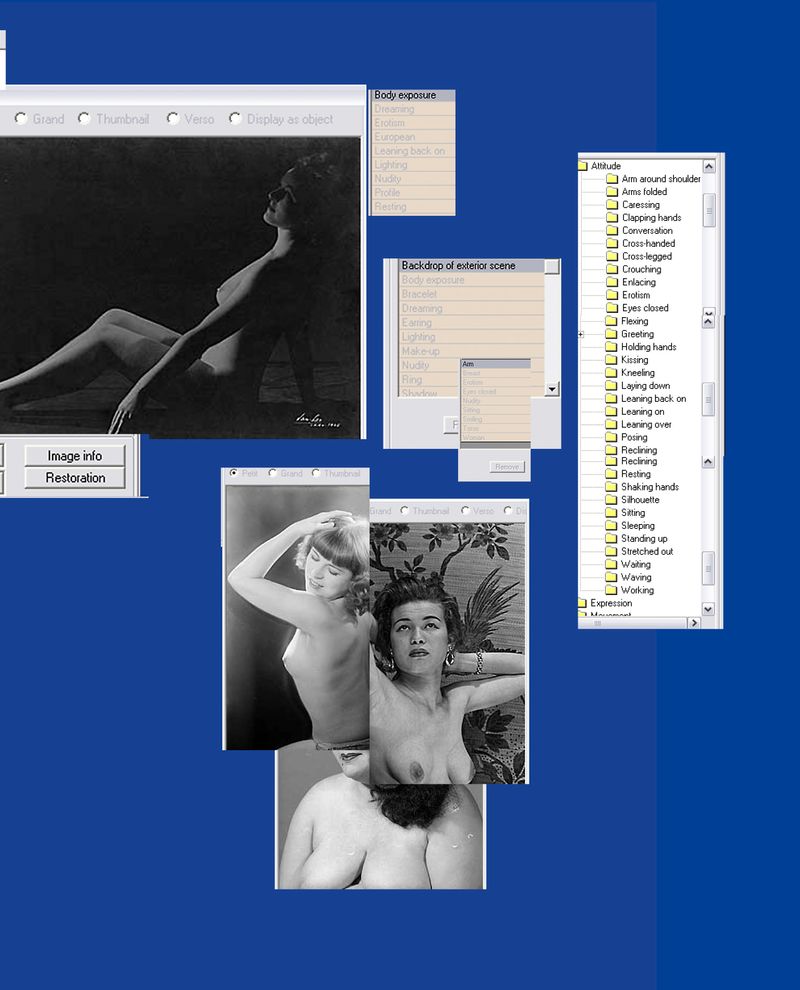This screenshot has height=990, width=800.
Task: Expand the plus sign beside the Attitude tree
Action: [580, 333]
